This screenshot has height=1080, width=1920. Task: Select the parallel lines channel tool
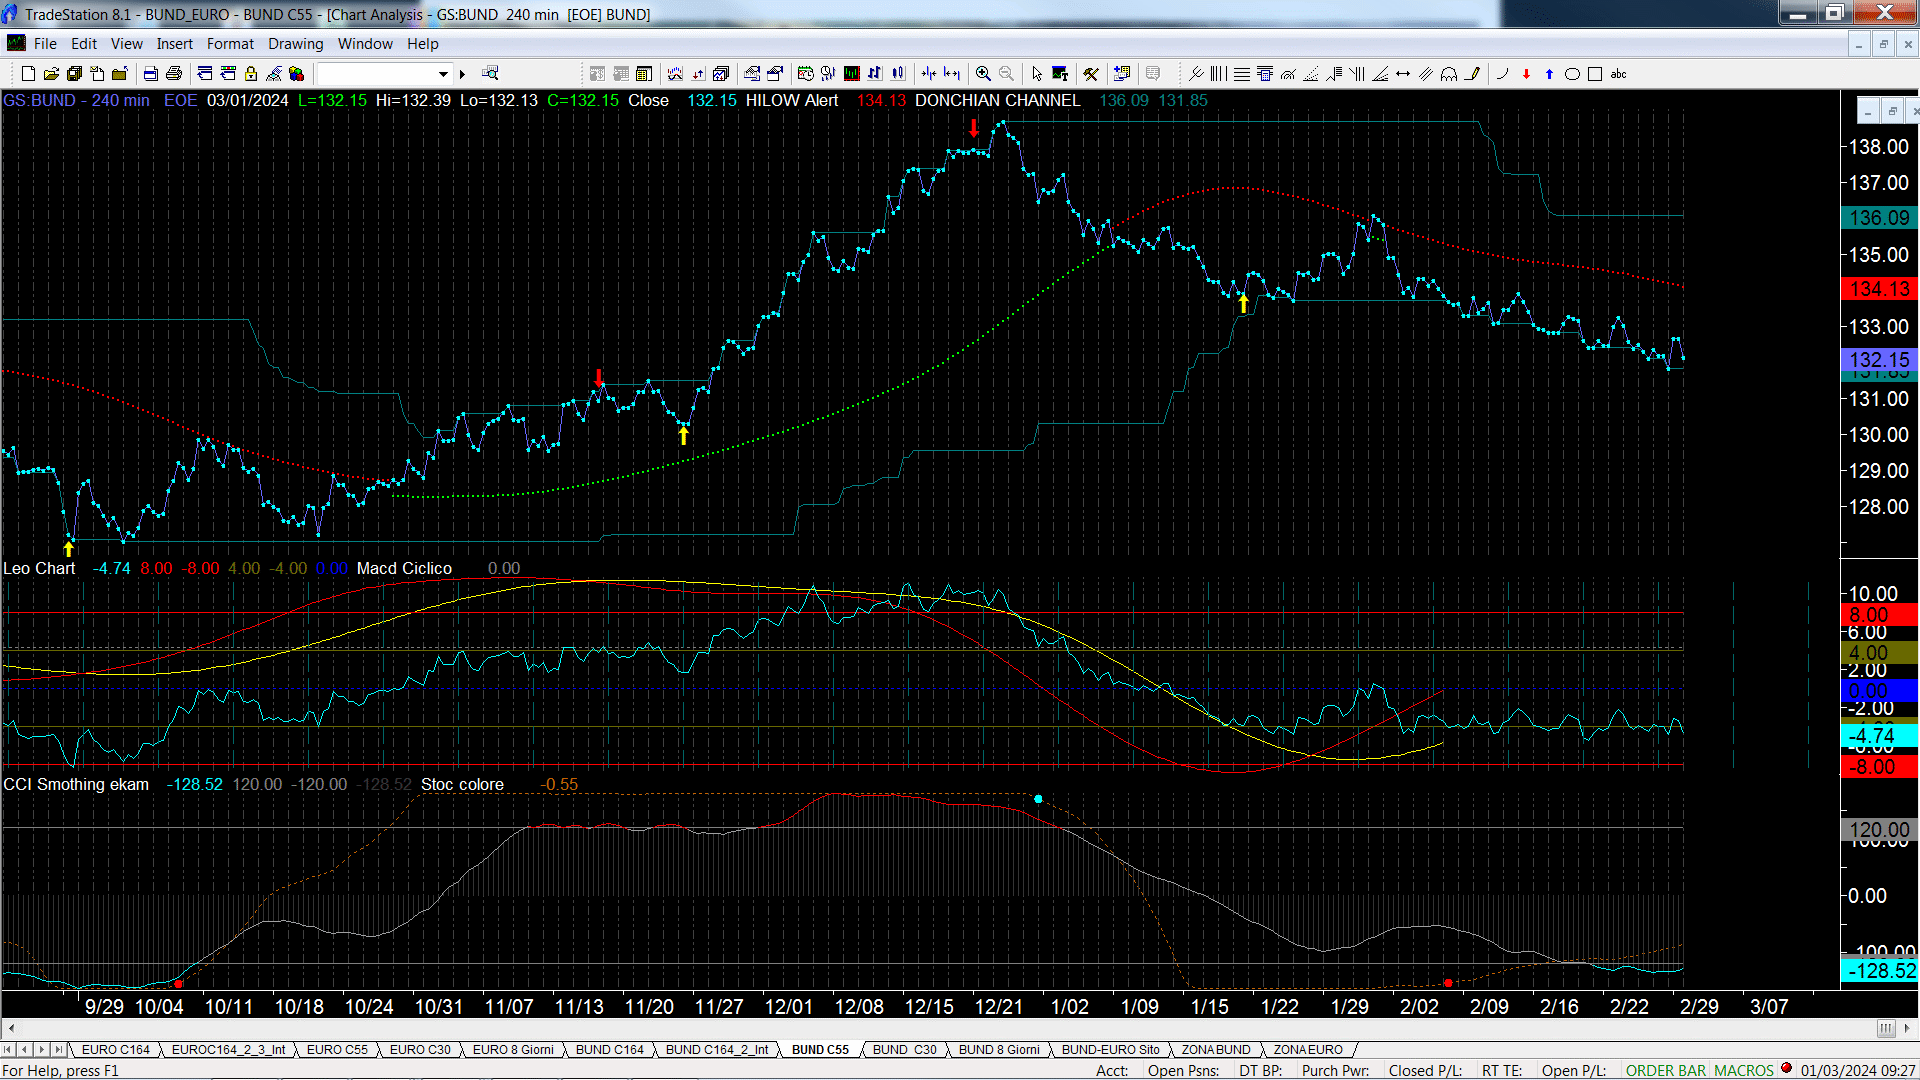(x=1426, y=74)
